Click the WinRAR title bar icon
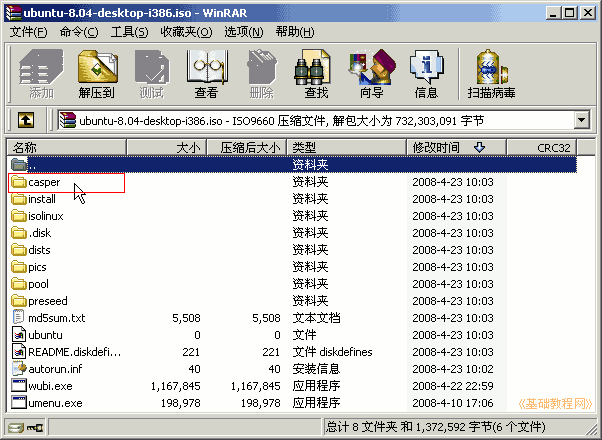Viewport: 602px width, 440px height. [13, 13]
